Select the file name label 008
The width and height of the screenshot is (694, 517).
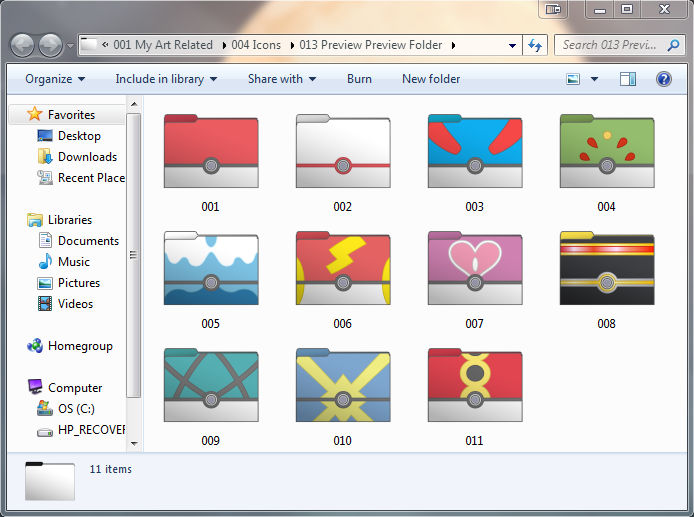607,324
